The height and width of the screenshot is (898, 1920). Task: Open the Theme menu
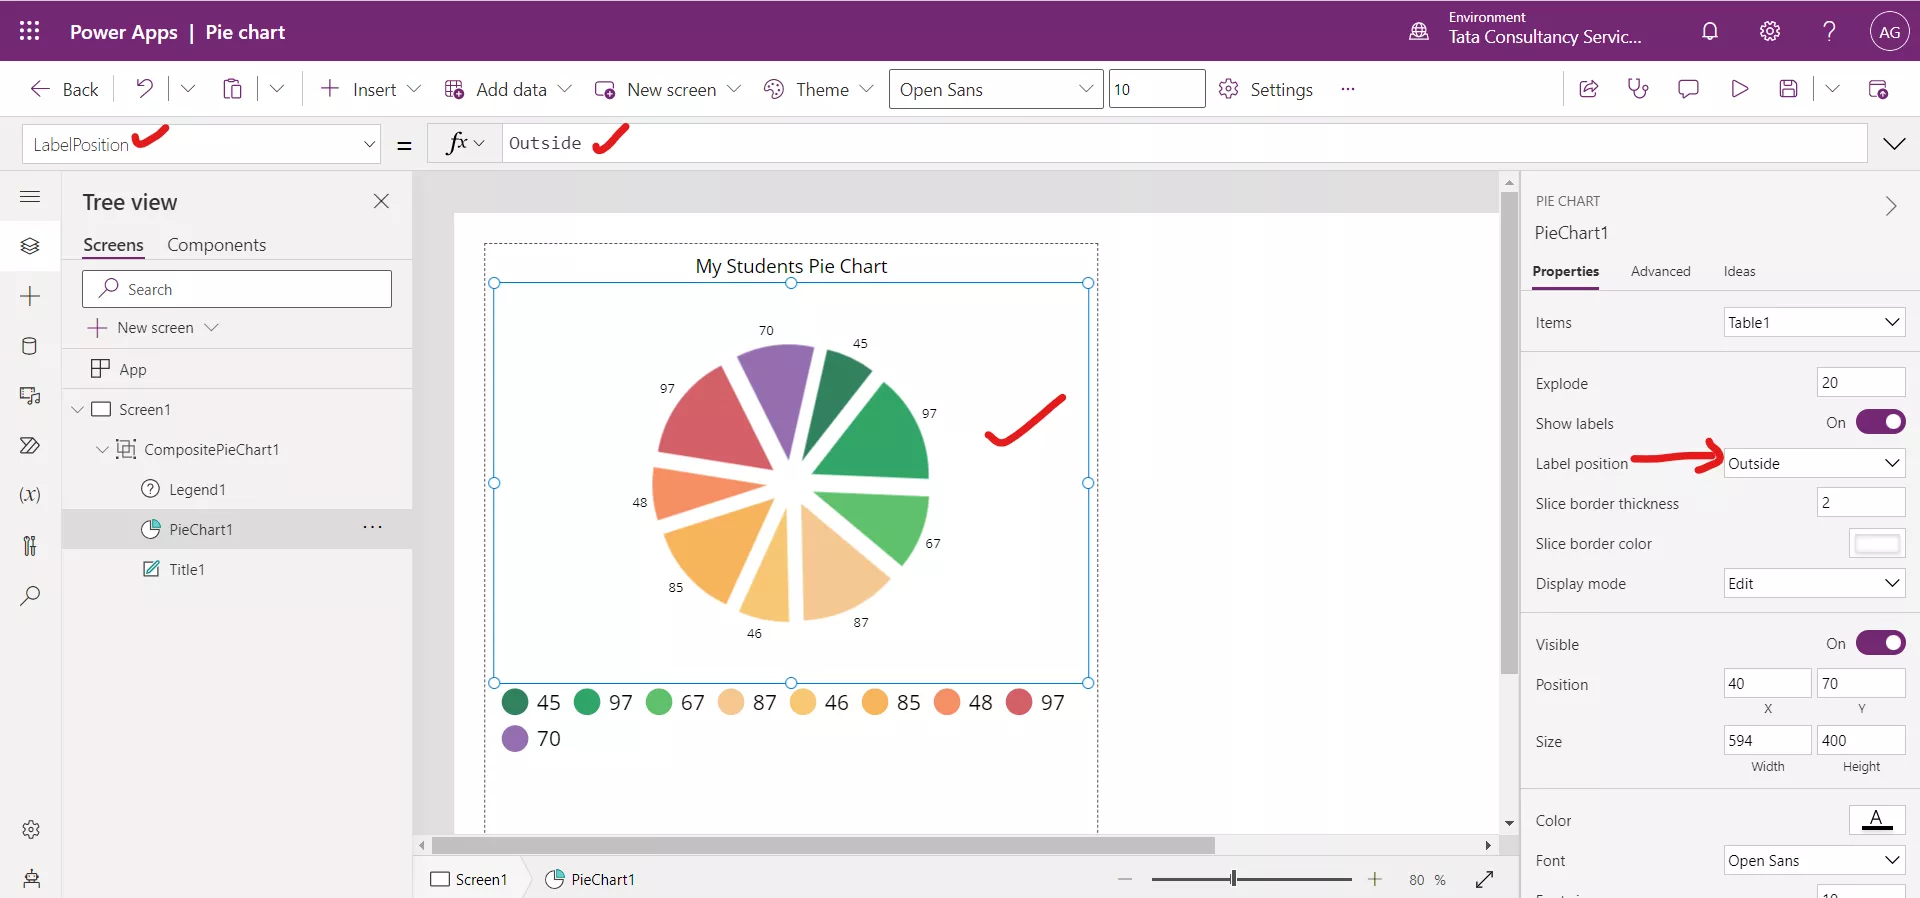[x=818, y=89]
